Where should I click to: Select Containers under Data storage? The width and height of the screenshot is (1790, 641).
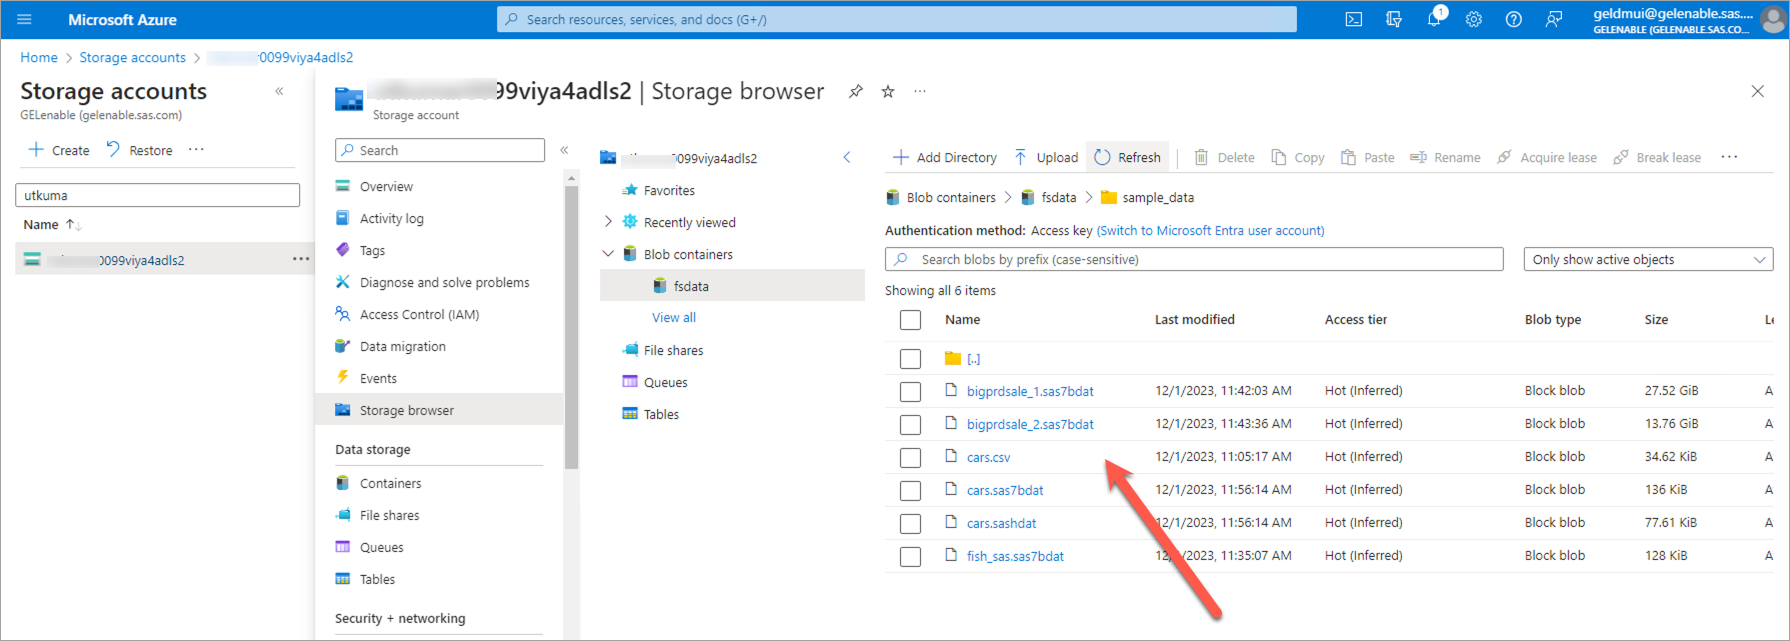pos(390,483)
